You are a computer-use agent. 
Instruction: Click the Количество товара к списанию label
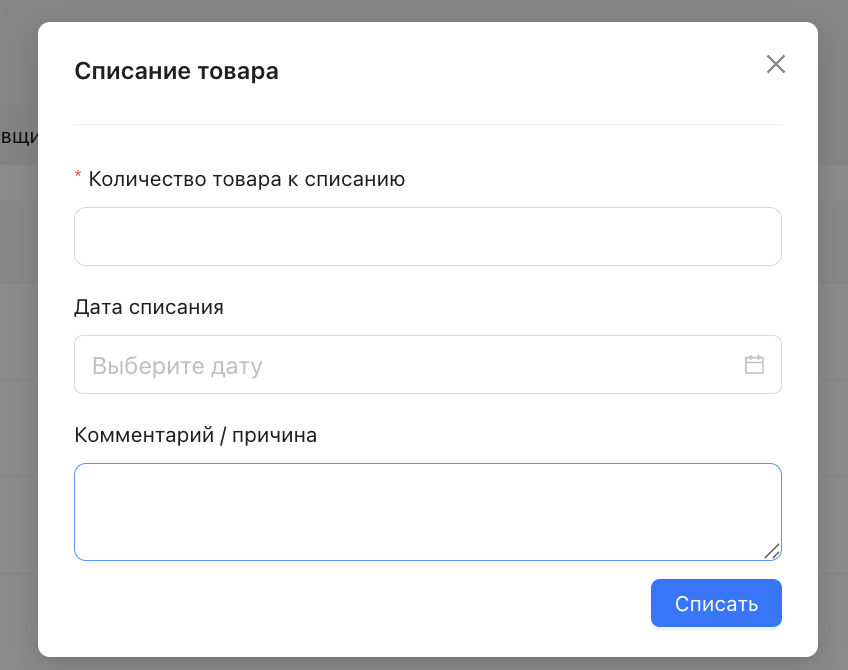point(246,179)
